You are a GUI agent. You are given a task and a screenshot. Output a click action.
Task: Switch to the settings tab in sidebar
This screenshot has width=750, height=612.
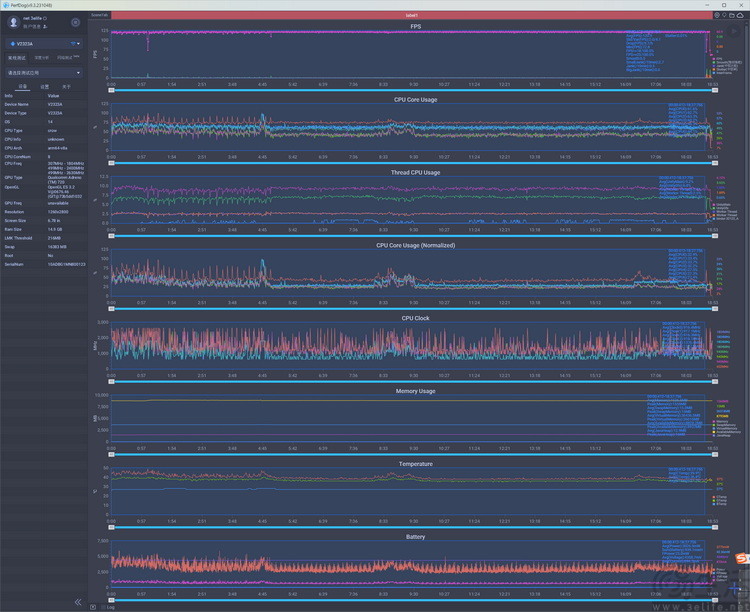(x=44, y=87)
